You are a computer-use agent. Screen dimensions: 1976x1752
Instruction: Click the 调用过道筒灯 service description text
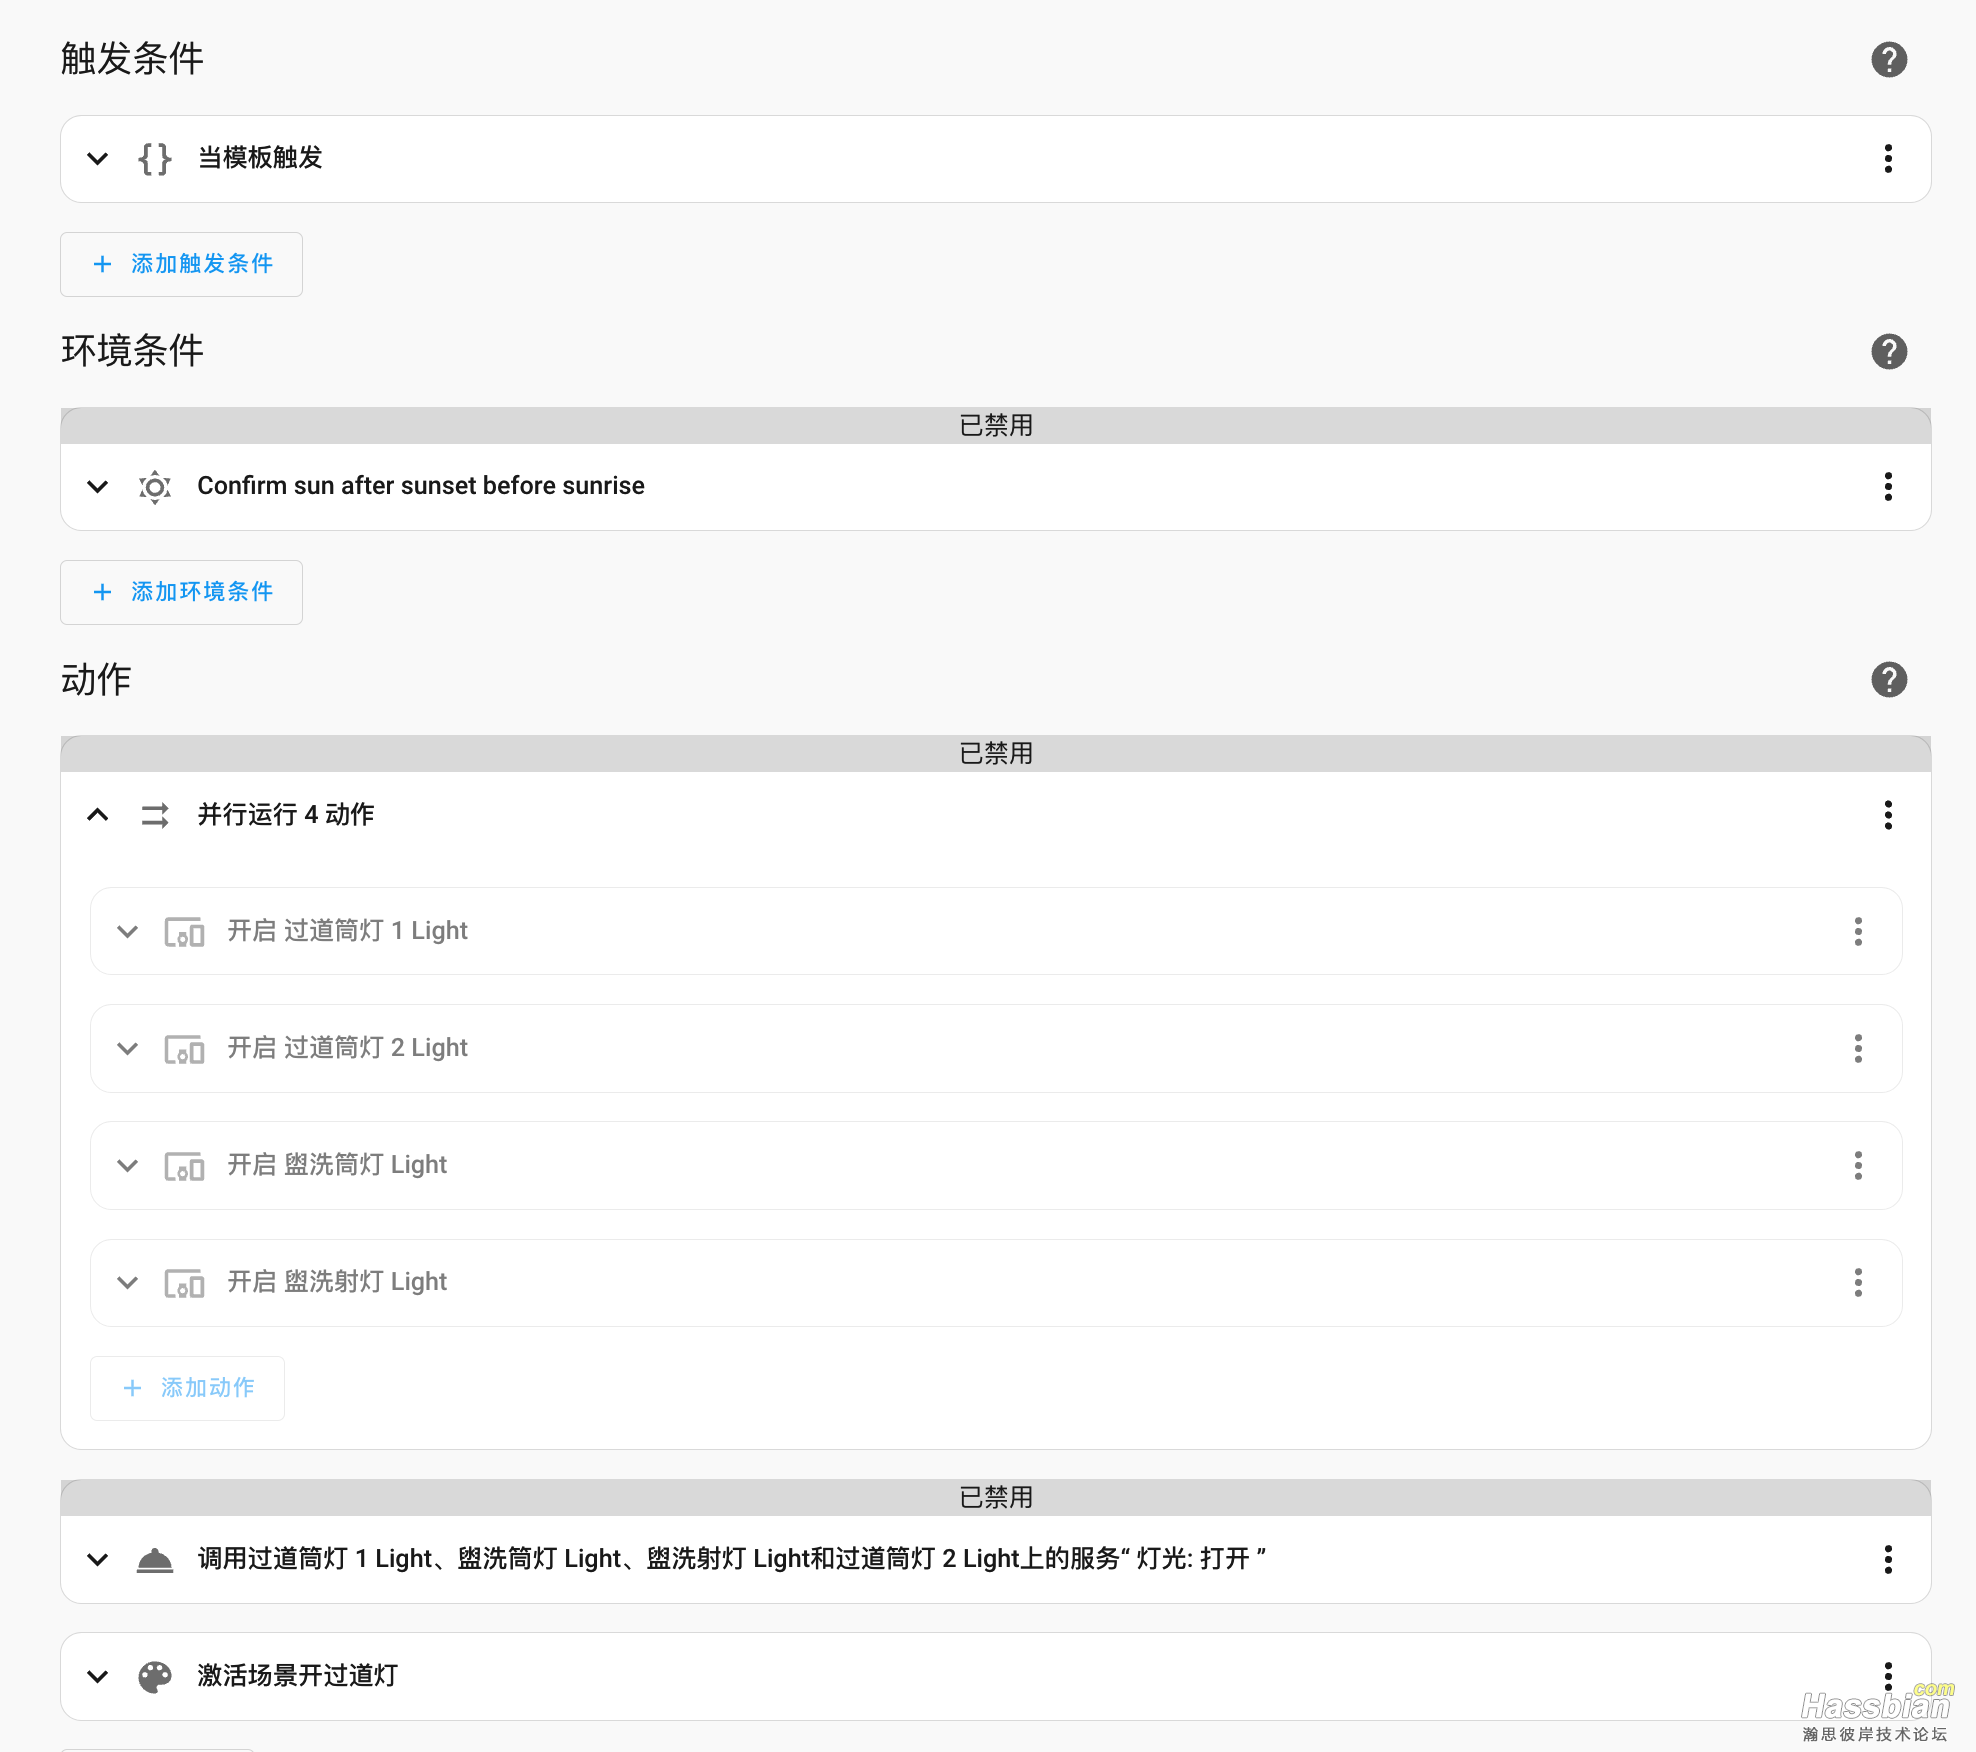coord(732,1559)
